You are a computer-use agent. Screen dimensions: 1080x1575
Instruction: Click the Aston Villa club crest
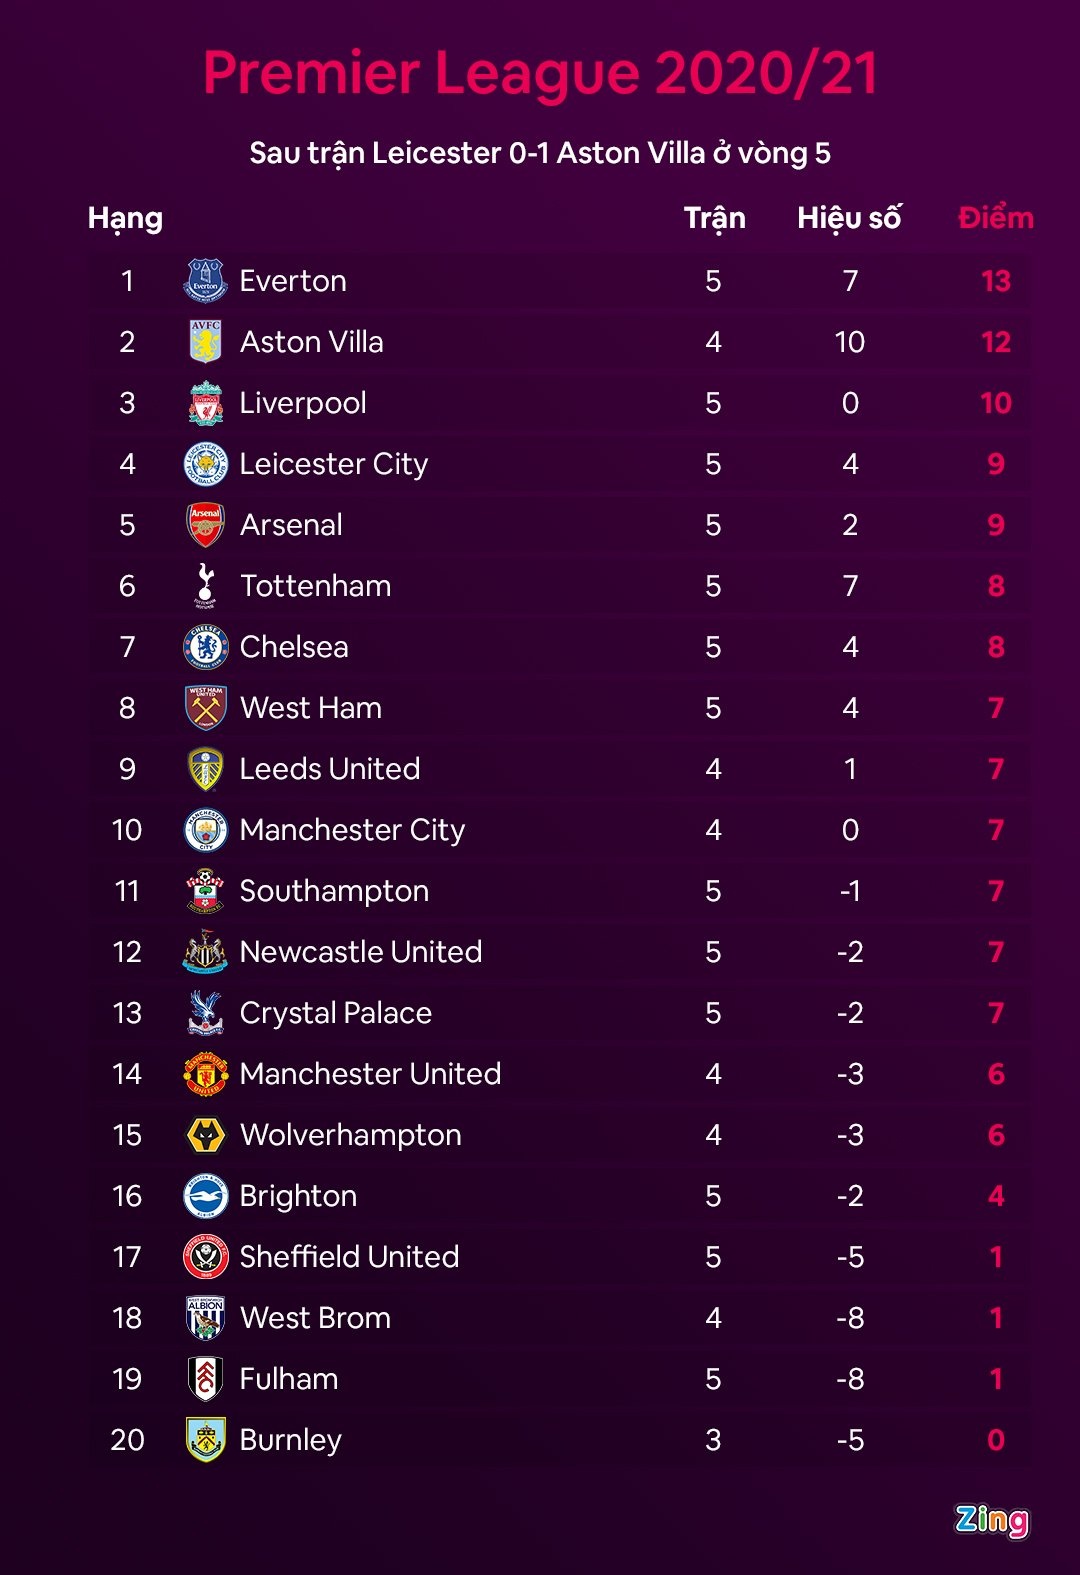[x=205, y=342]
